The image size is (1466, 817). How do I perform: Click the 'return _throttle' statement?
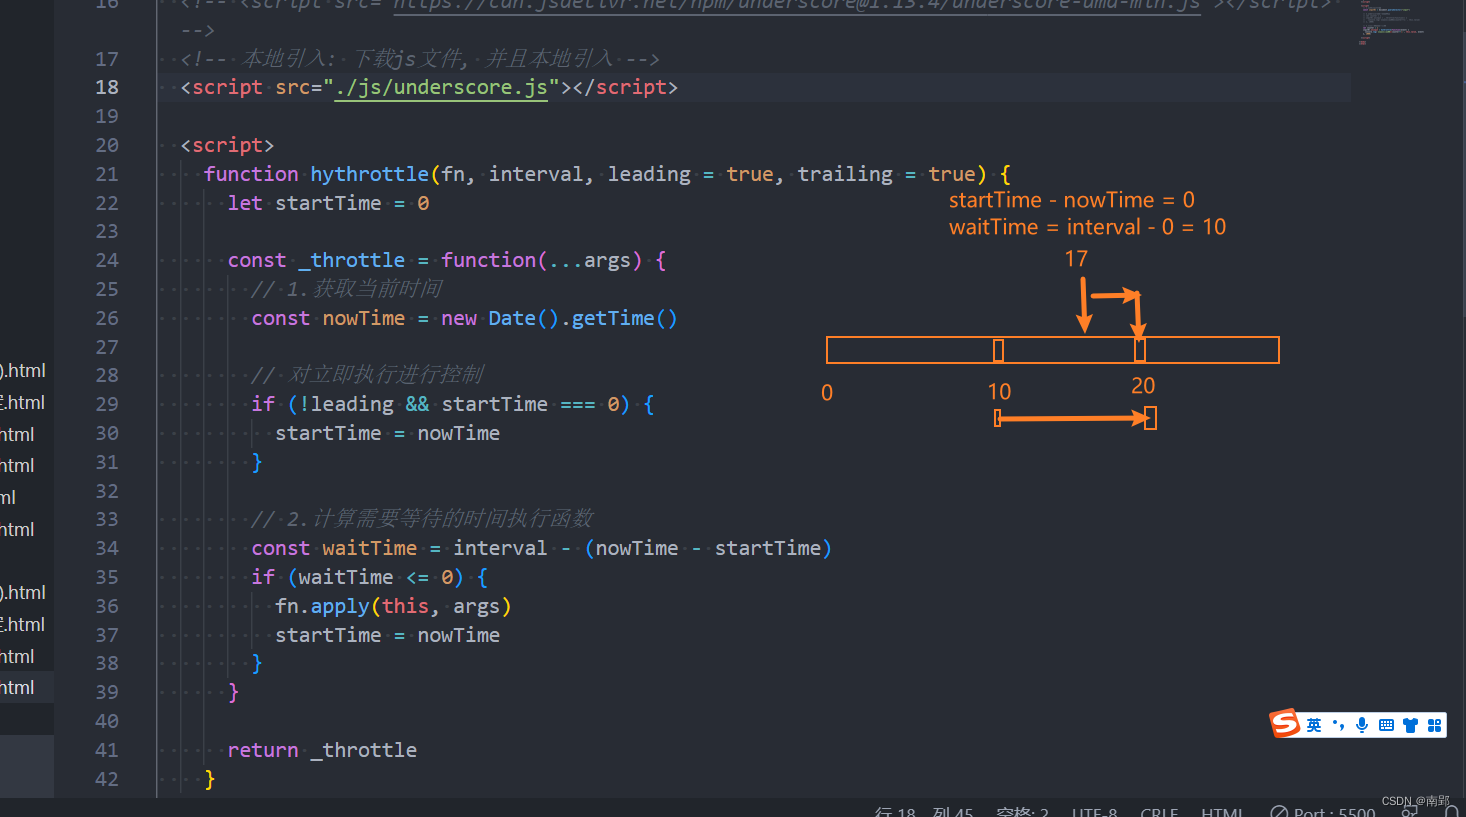(x=322, y=750)
